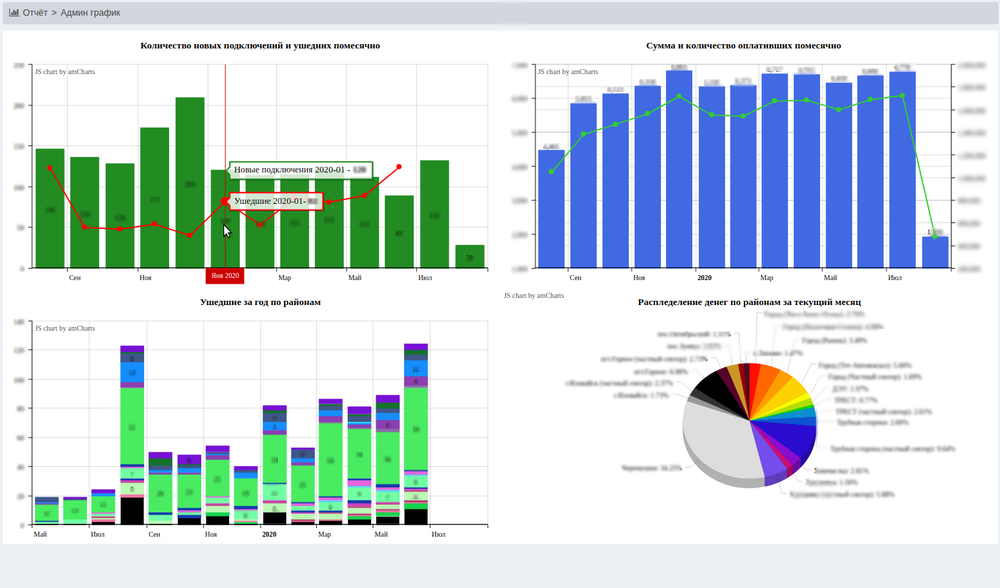Click the leftmost blue bar in payments chart
Screen dimensions: 1000x588
551,210
